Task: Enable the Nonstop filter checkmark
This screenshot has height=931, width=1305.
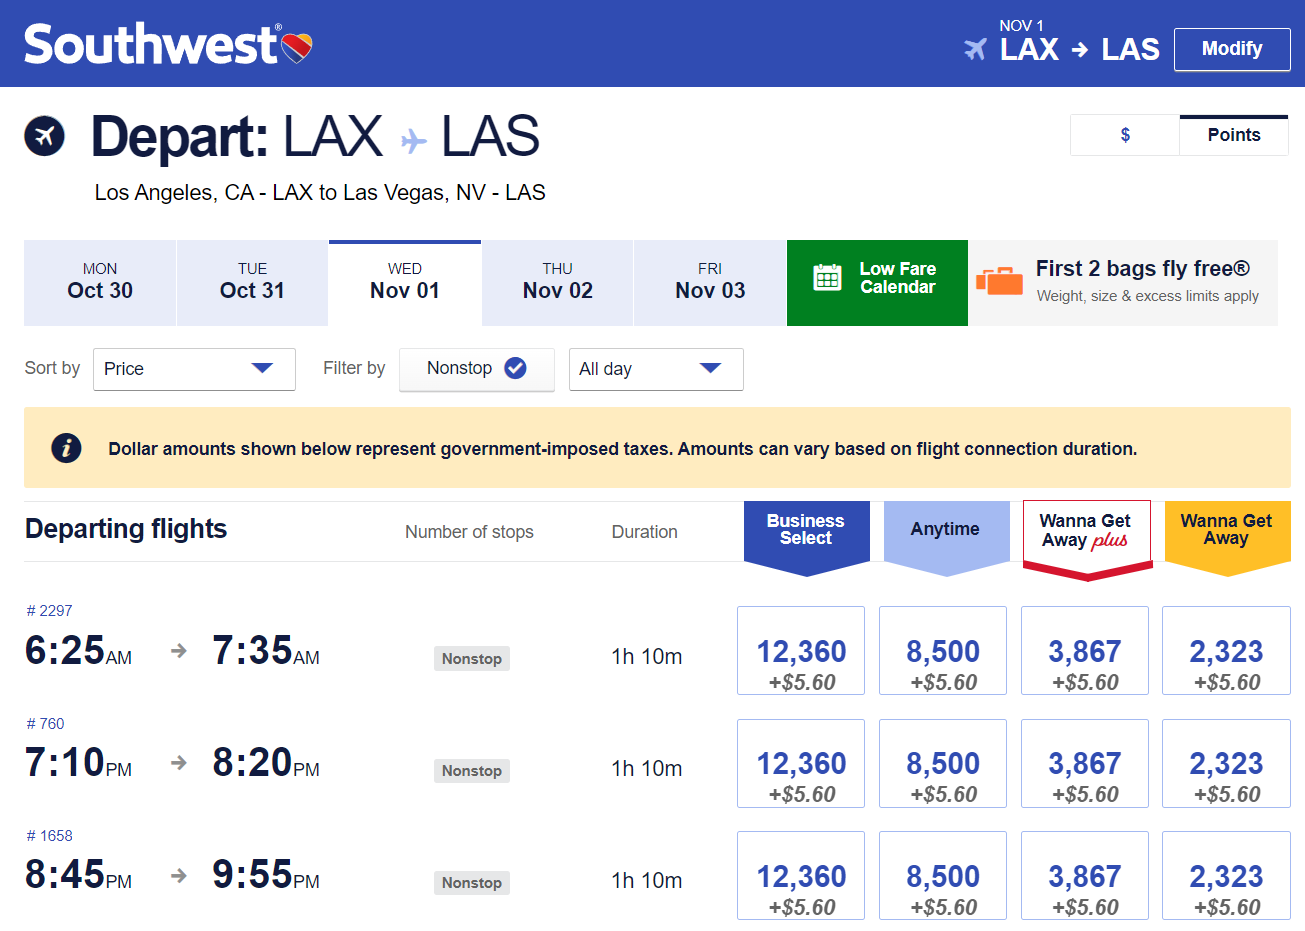Action: tap(514, 368)
